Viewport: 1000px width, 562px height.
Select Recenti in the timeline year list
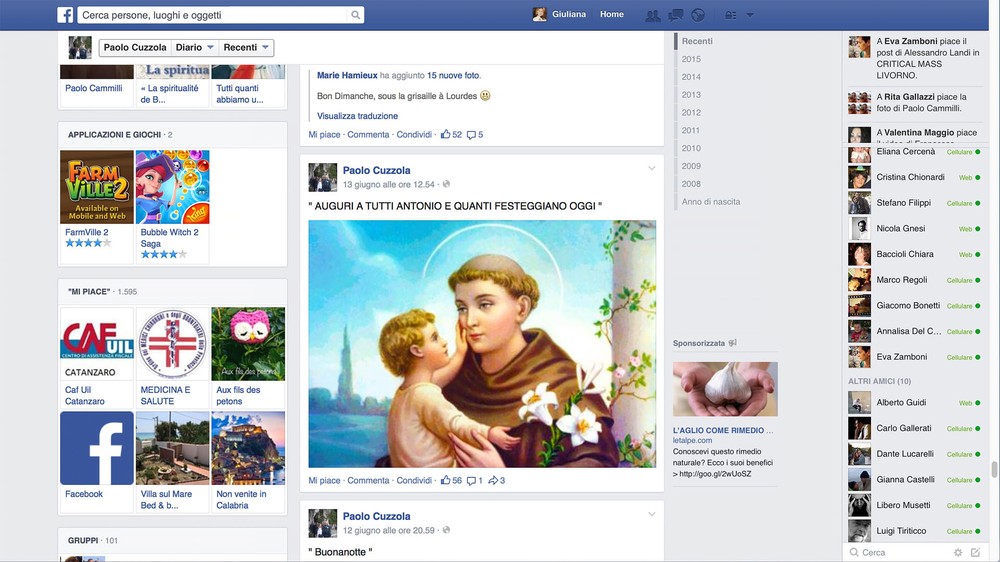tap(697, 41)
